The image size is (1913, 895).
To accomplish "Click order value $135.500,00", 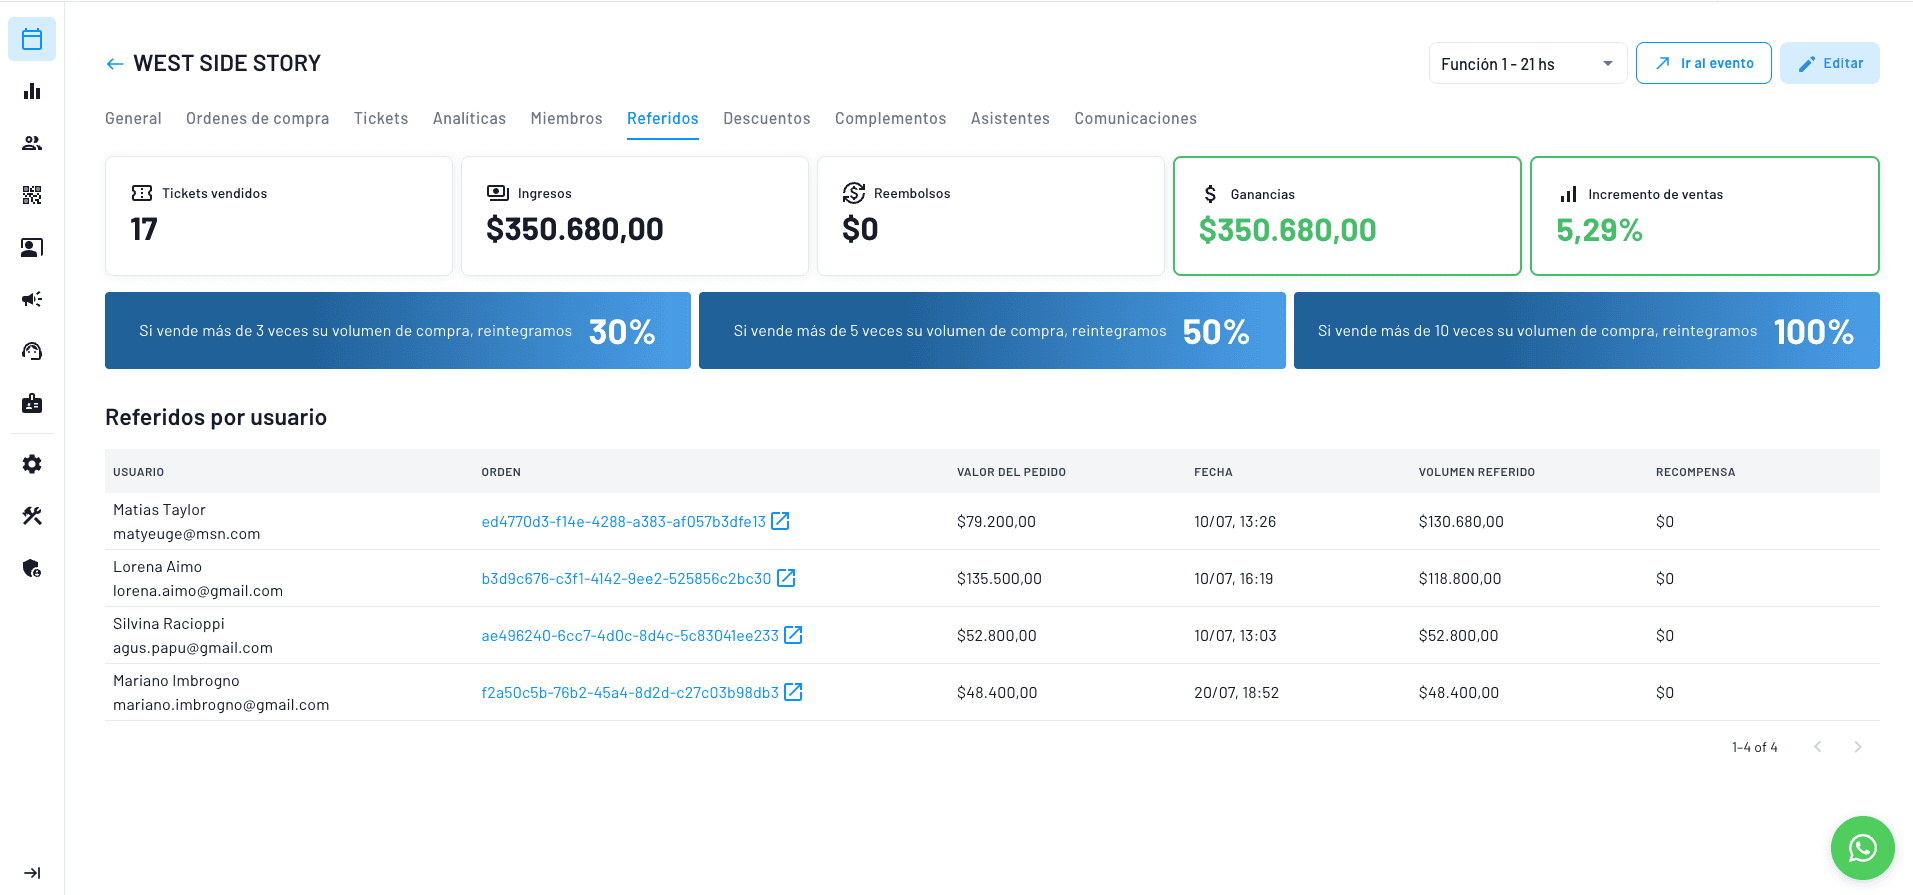I will point(999,579).
